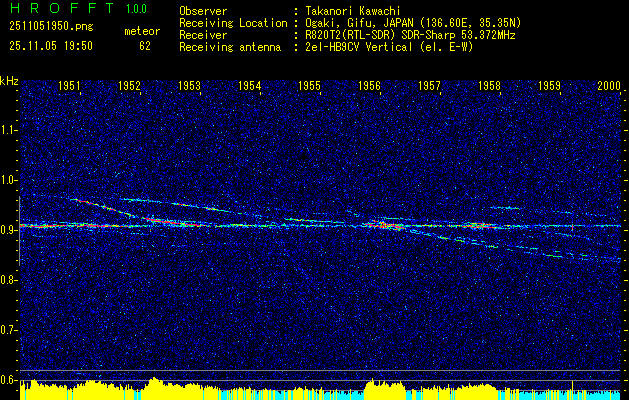Image resolution: width=629 pixels, height=400 pixels.
Task: Click the 1954 time axis marker
Action: [x=250, y=85]
